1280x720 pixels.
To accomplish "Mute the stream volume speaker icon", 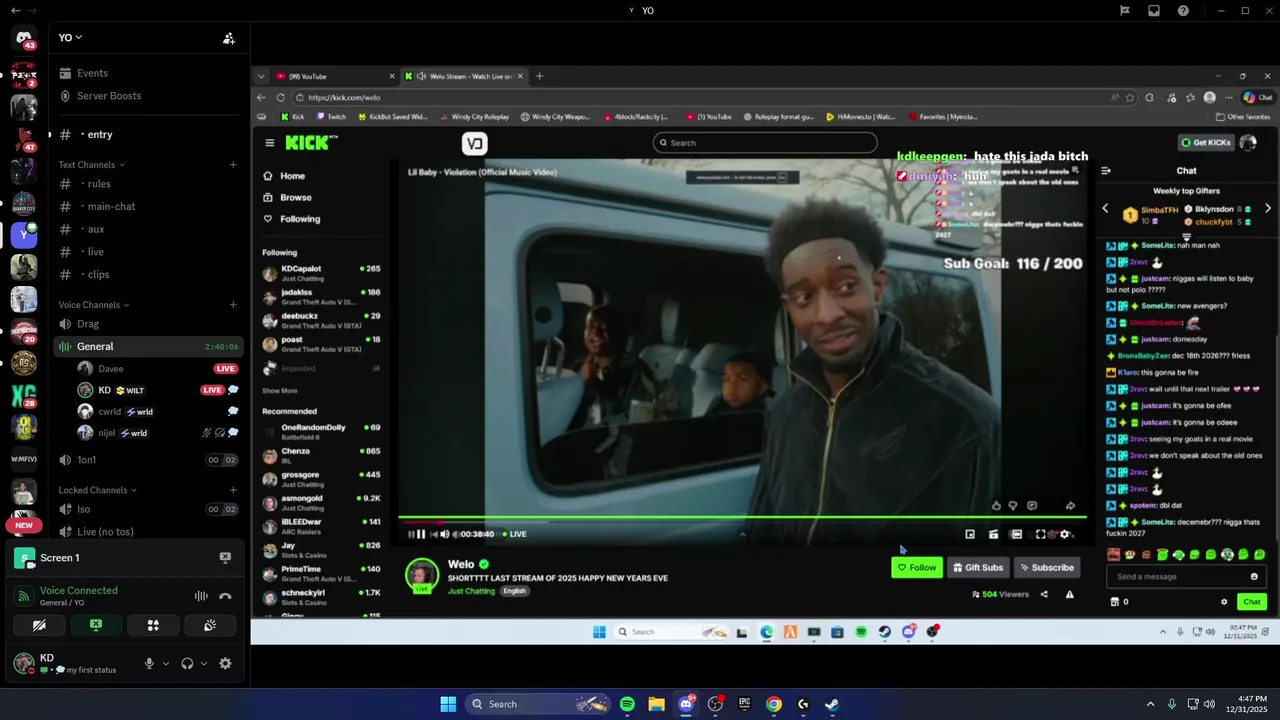I will [444, 534].
